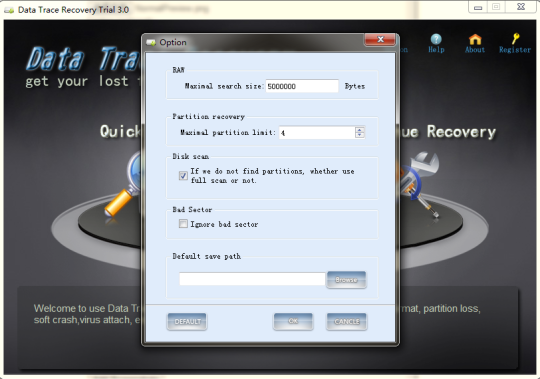This screenshot has width=540, height=379.
Task: Click the magnifying glass Quick recovery icon
Action: (x=124, y=184)
